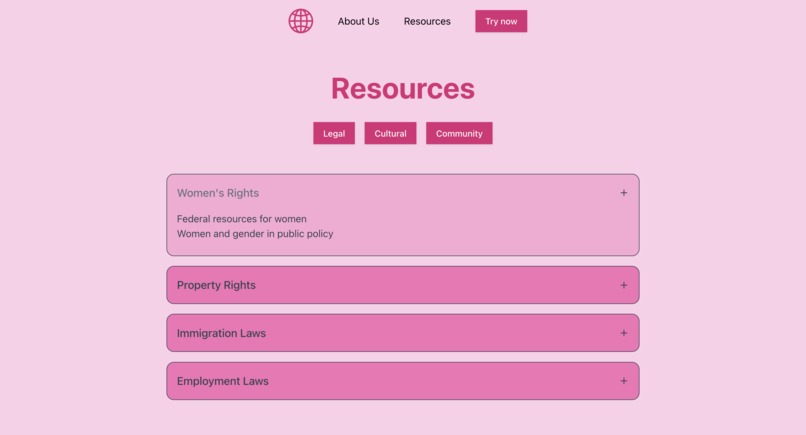Select the Cultural category tab
The height and width of the screenshot is (435, 806).
[391, 133]
